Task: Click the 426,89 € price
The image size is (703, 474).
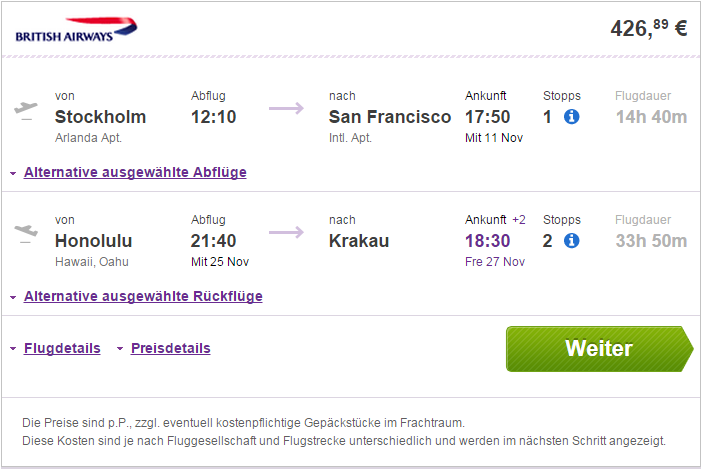Action: click(x=649, y=29)
